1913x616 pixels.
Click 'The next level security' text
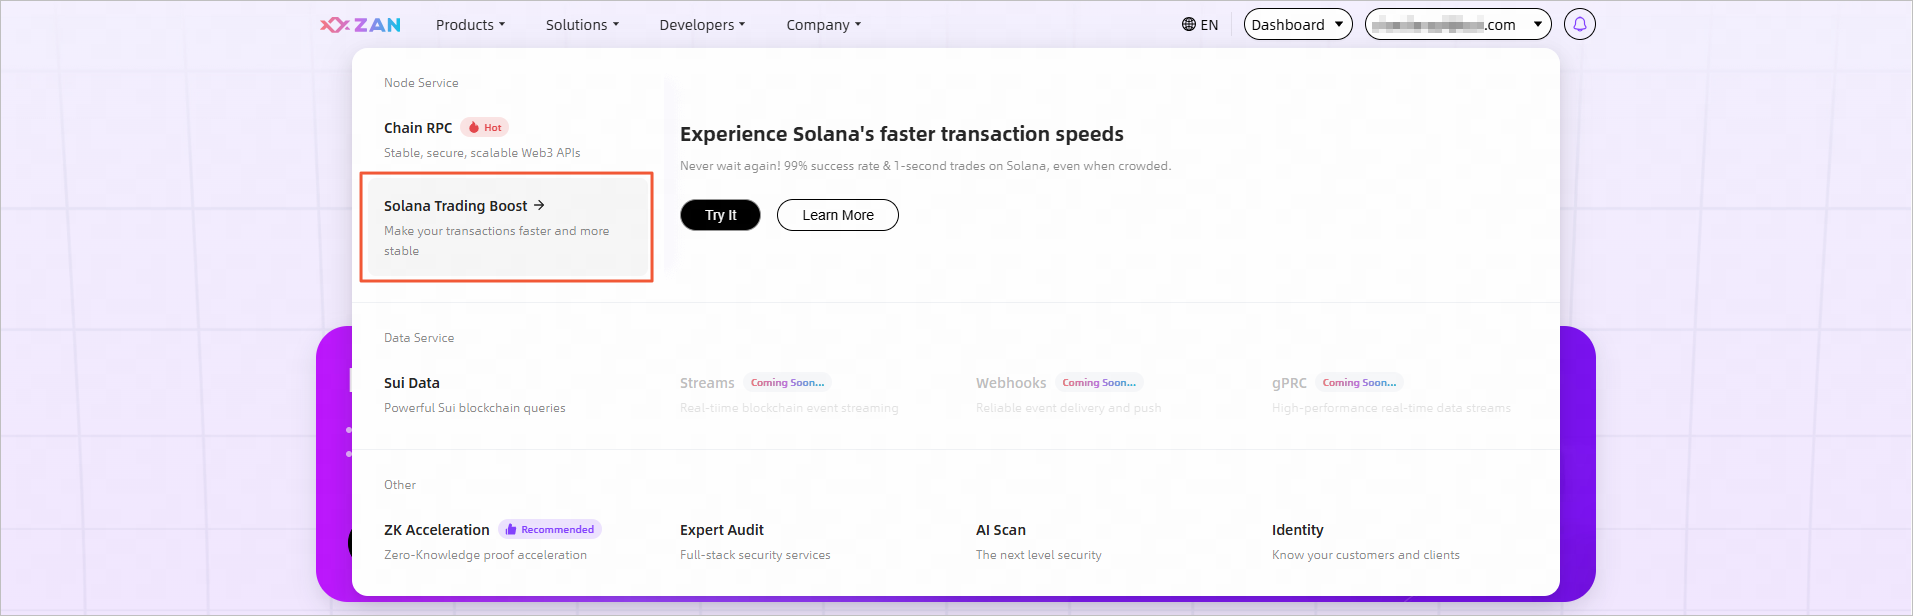pyautogui.click(x=1039, y=555)
